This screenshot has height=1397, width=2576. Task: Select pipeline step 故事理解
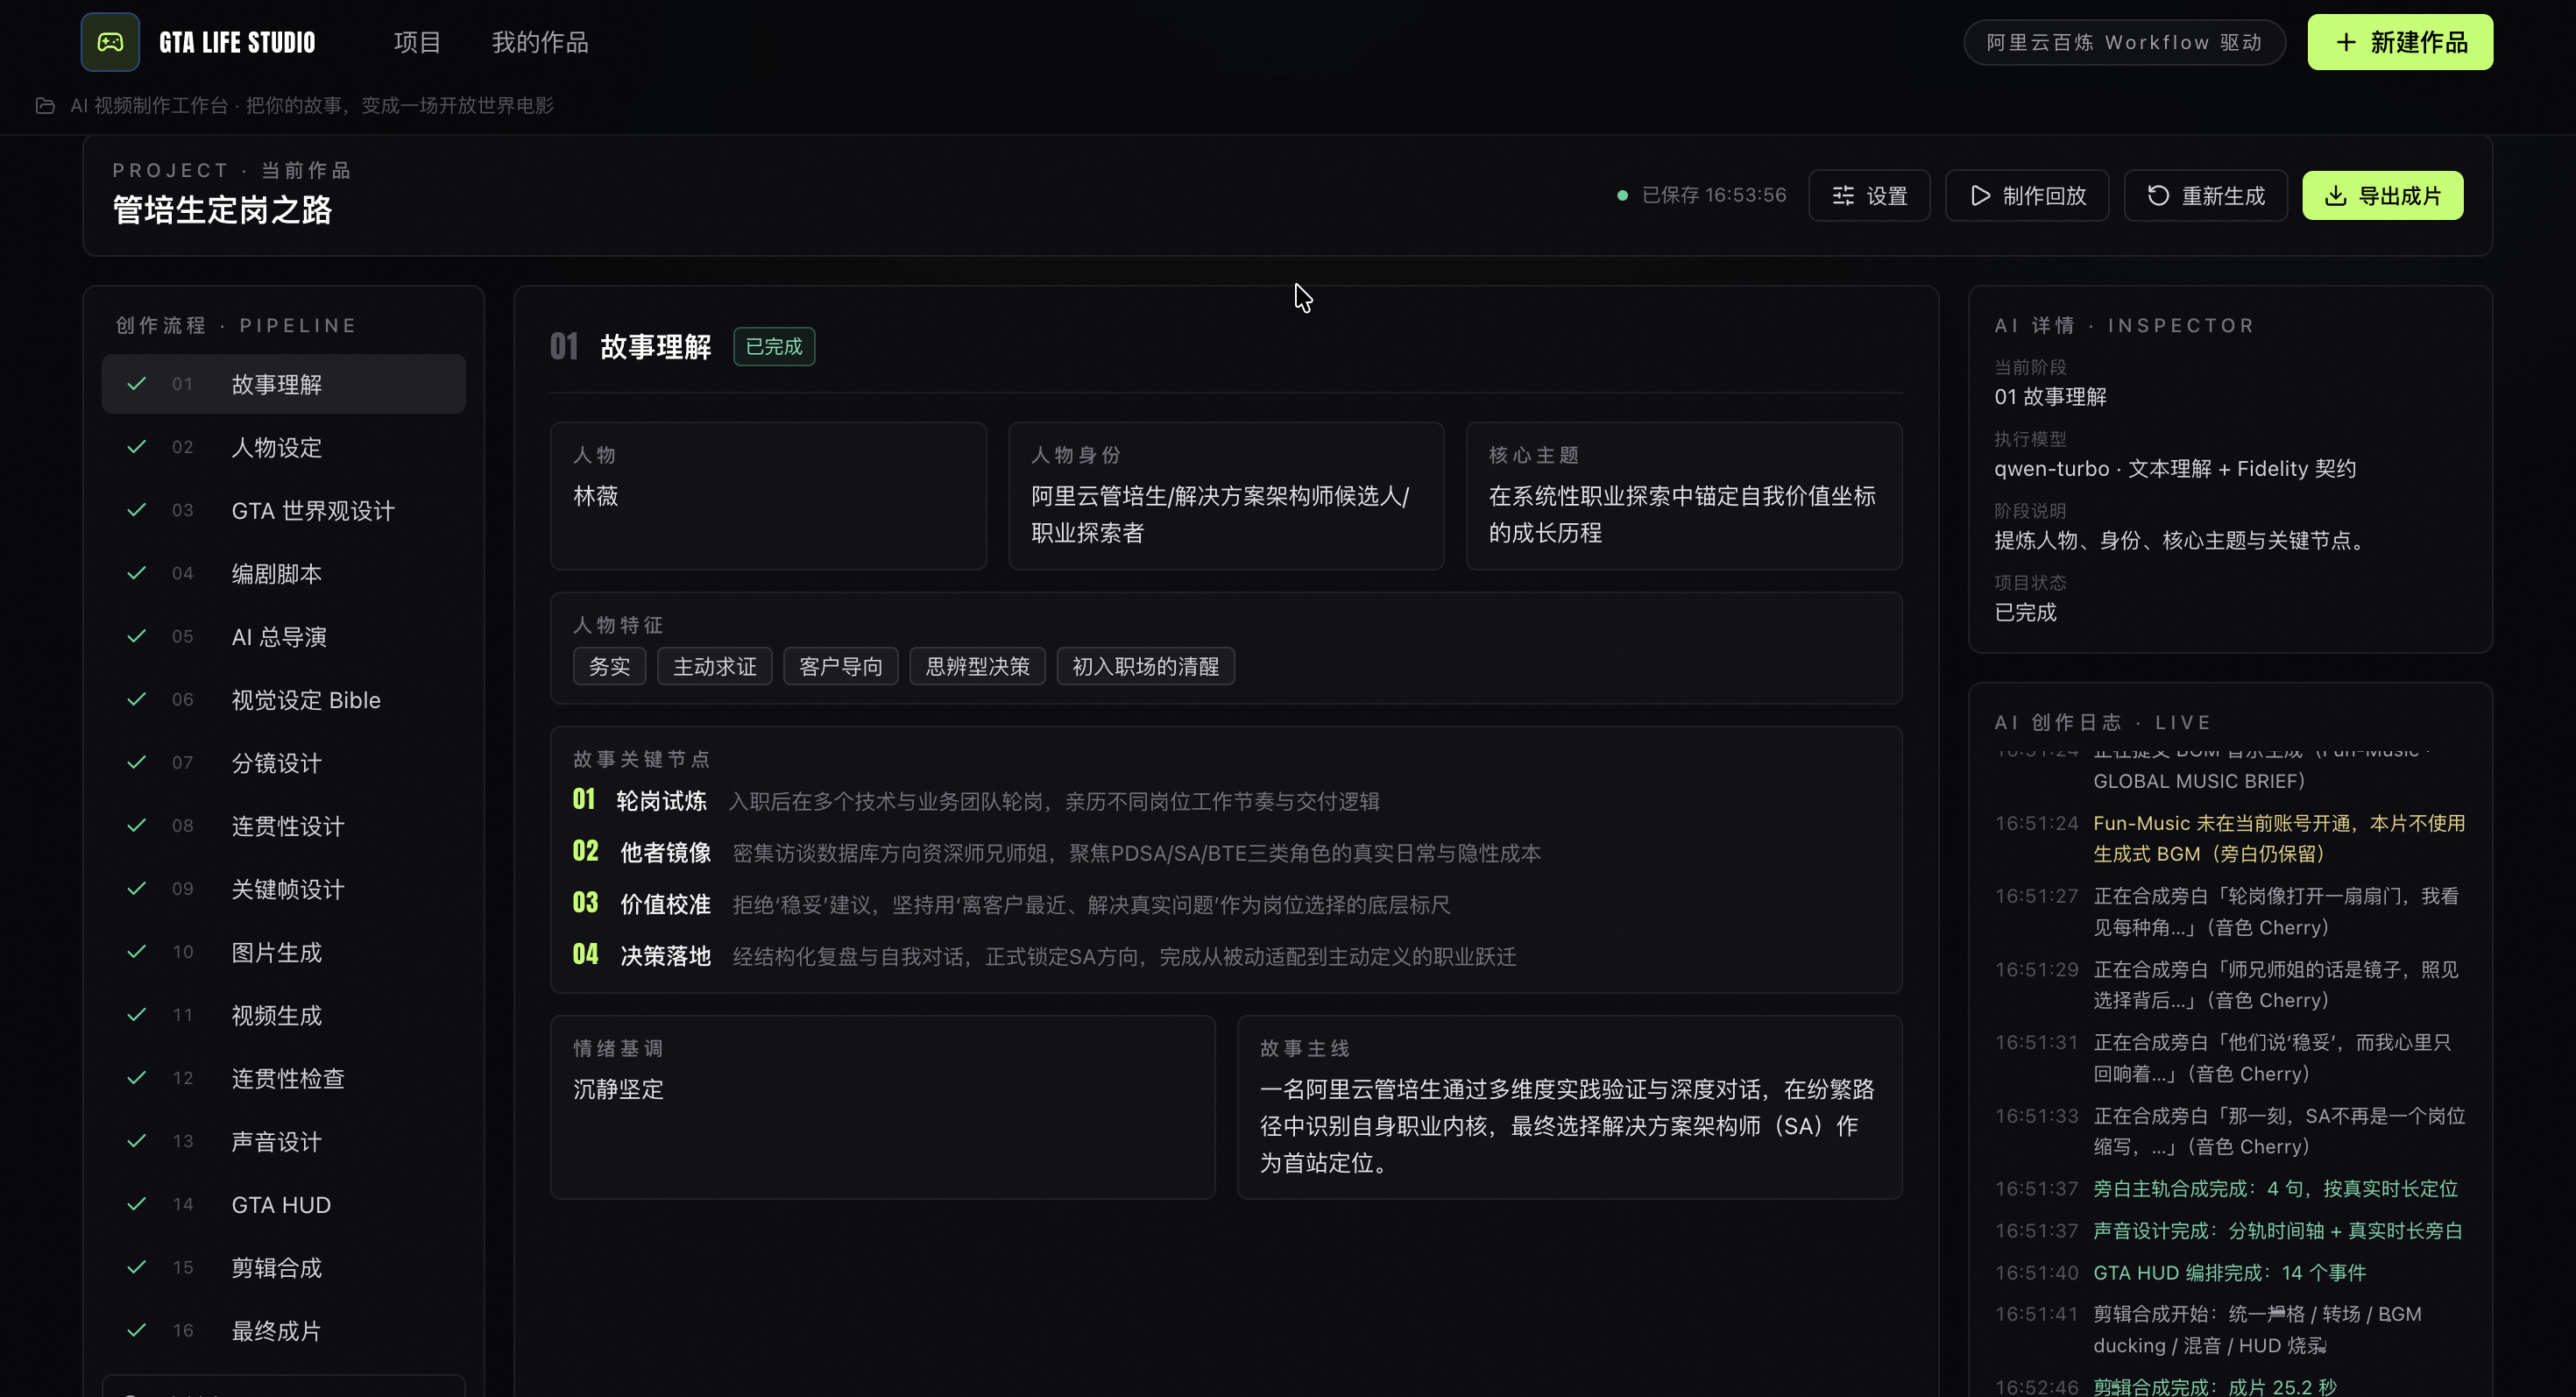click(283, 384)
